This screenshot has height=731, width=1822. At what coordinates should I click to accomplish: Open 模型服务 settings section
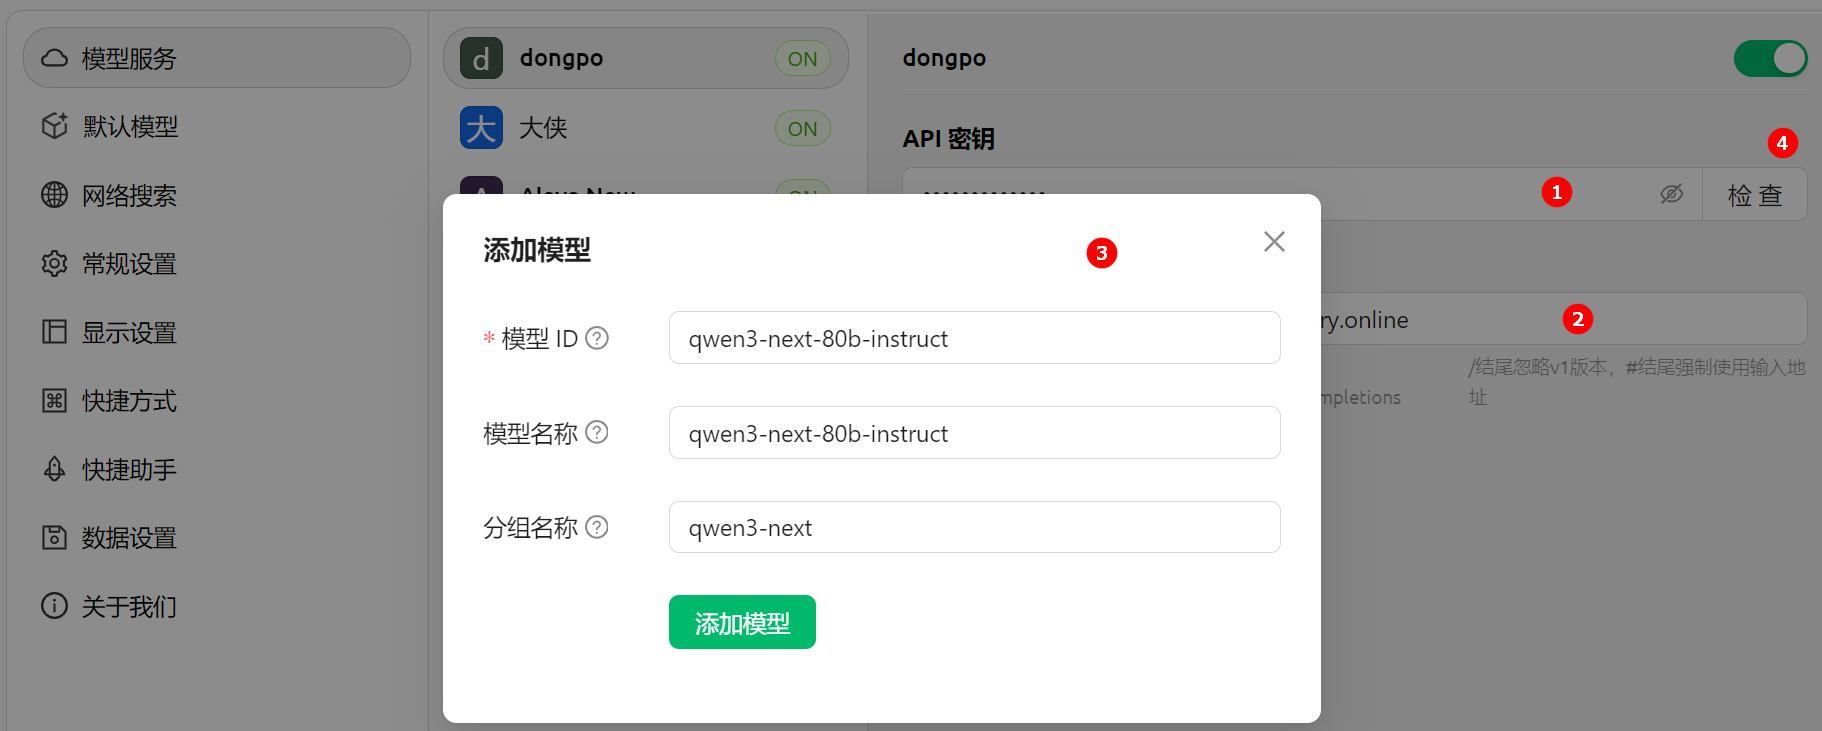(x=216, y=58)
